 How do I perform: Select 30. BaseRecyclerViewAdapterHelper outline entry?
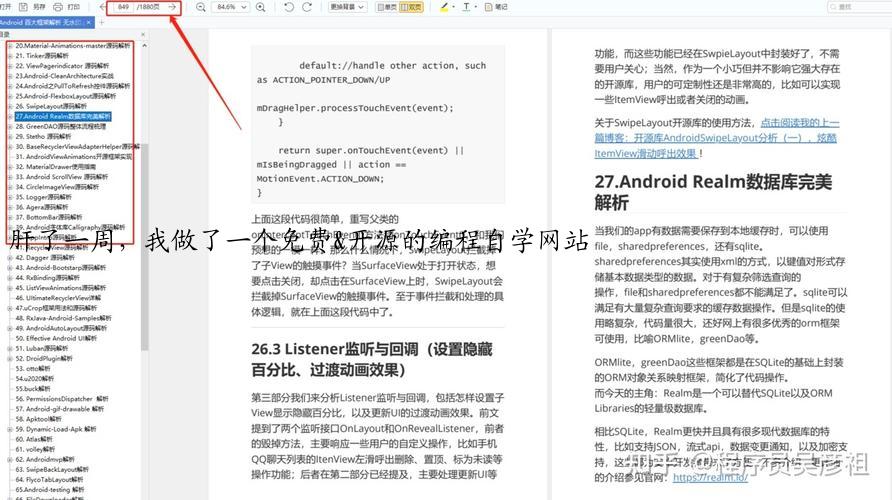click(x=77, y=147)
